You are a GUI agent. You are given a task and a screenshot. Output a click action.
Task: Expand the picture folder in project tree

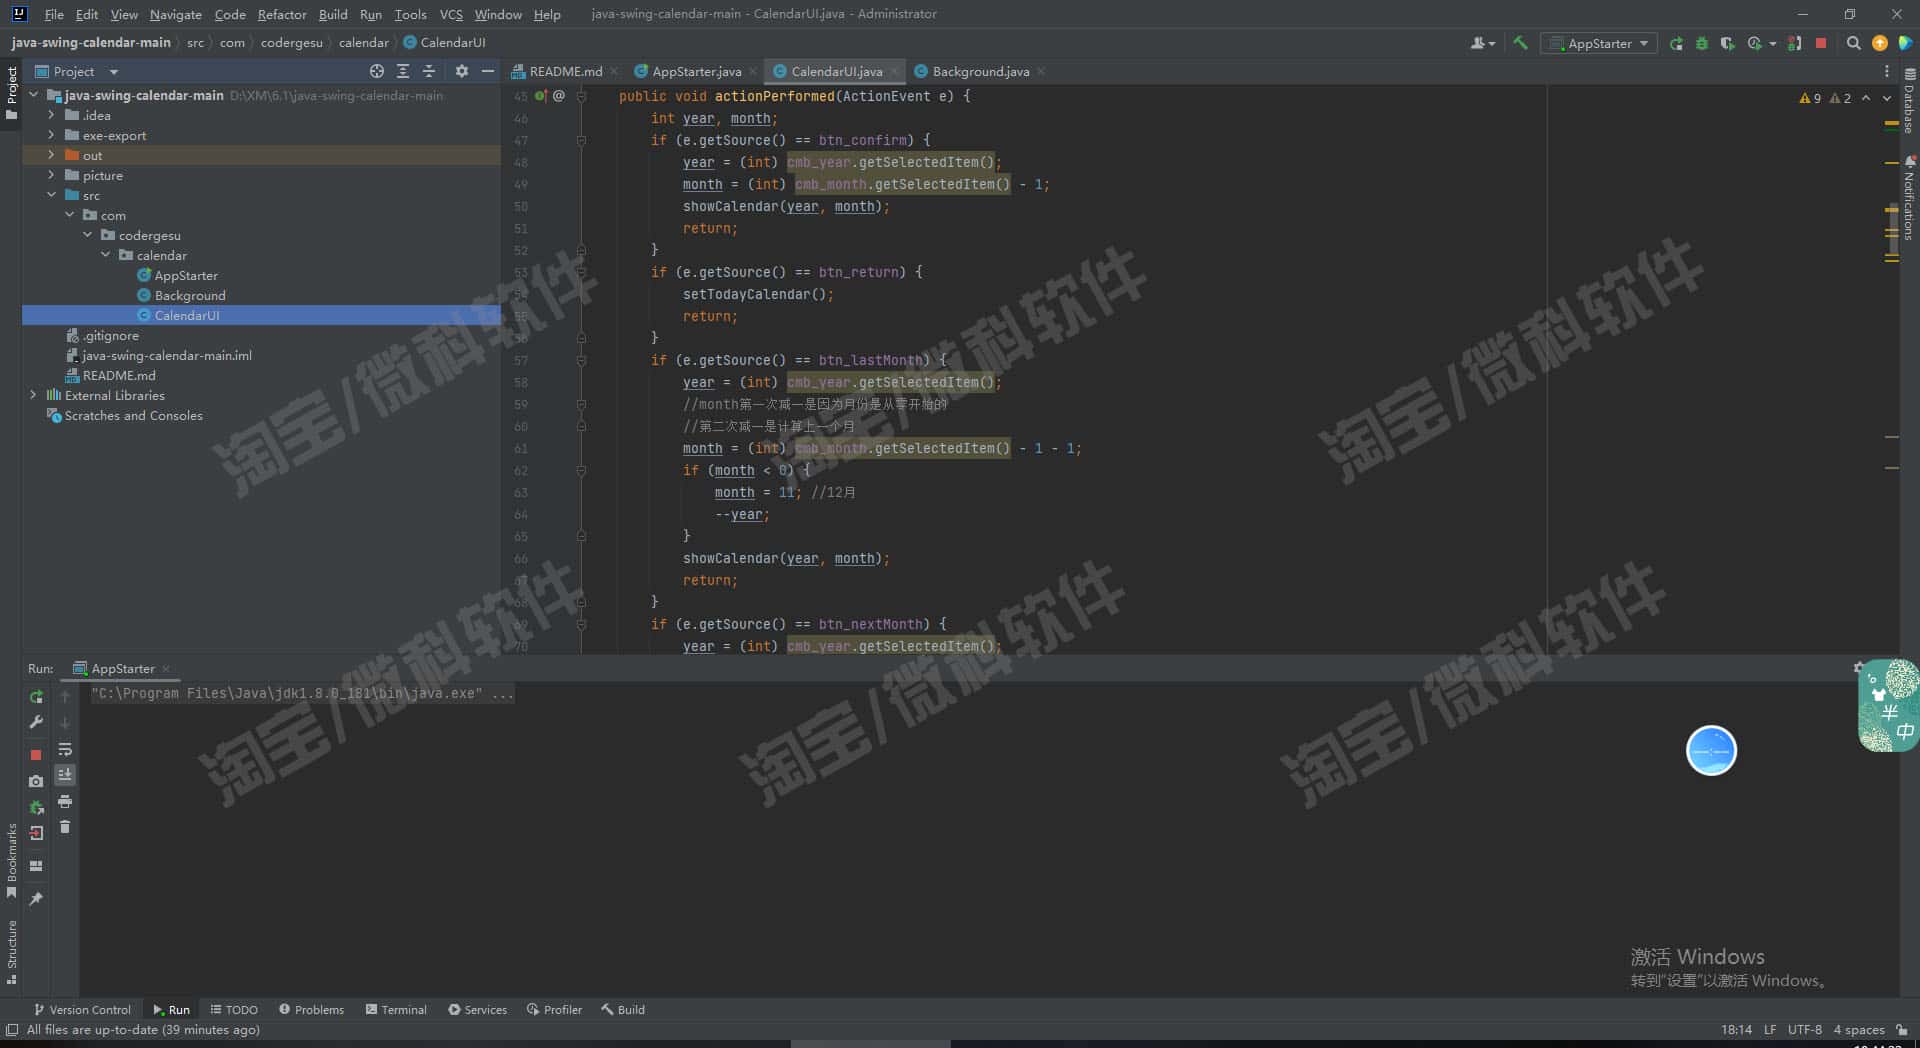(51, 175)
